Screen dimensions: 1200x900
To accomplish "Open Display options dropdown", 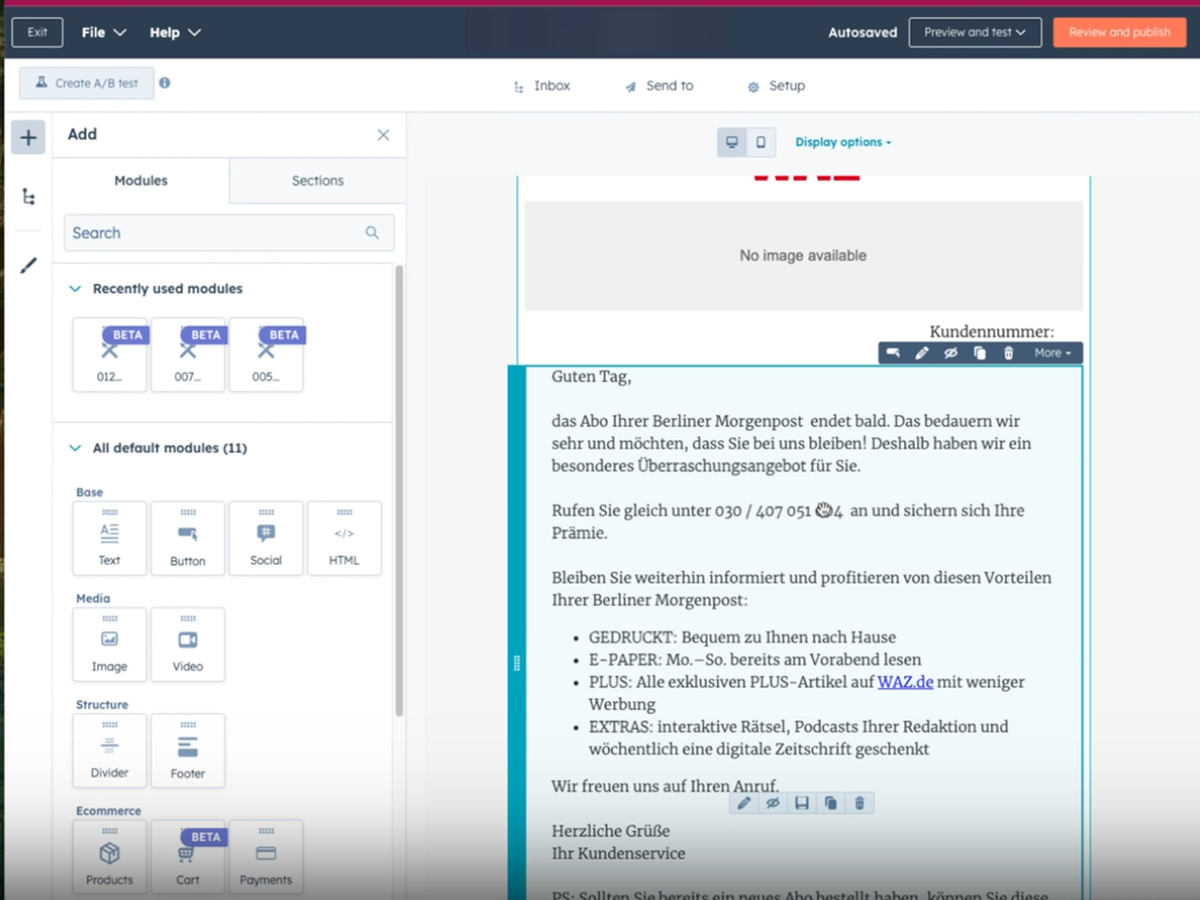I will pos(843,142).
